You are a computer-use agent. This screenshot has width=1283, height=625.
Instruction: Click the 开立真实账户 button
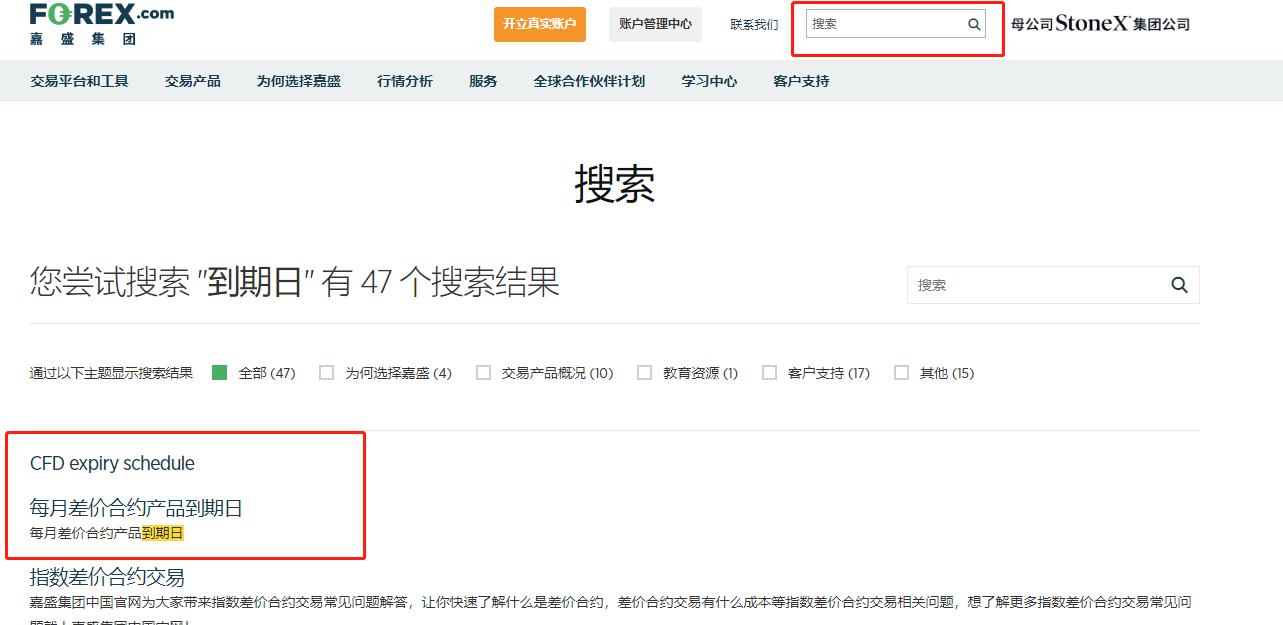539,23
